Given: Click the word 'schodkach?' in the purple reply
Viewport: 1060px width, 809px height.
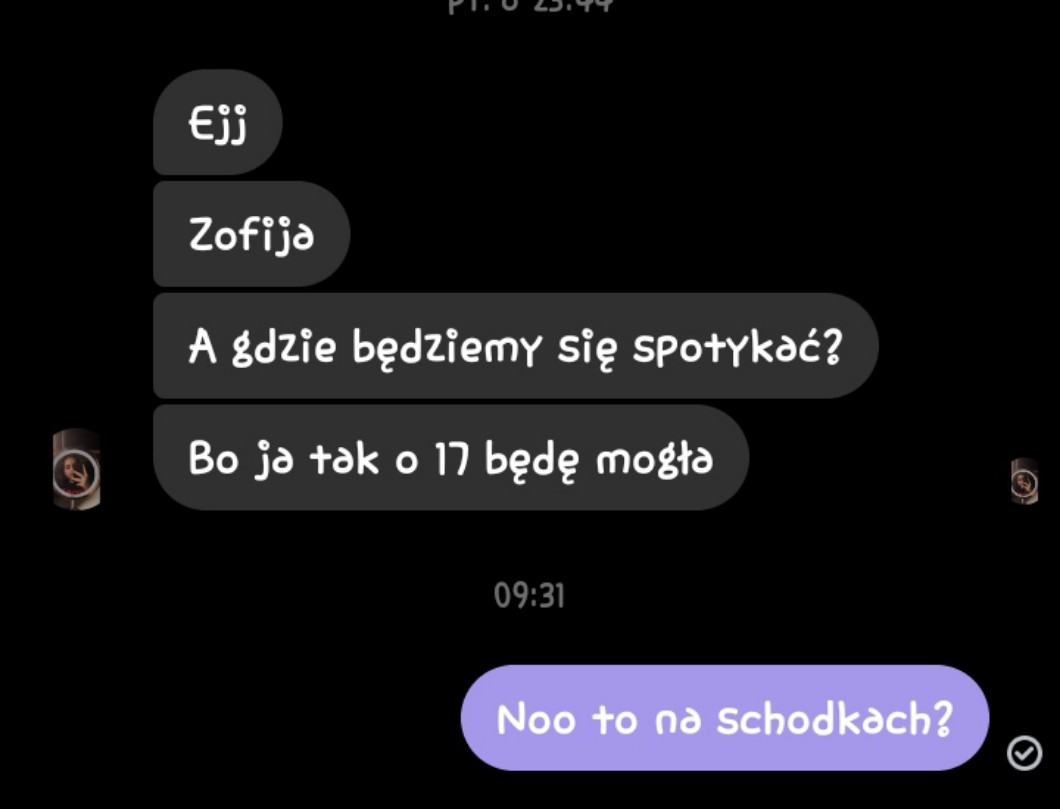Looking at the screenshot, I should coord(835,718).
